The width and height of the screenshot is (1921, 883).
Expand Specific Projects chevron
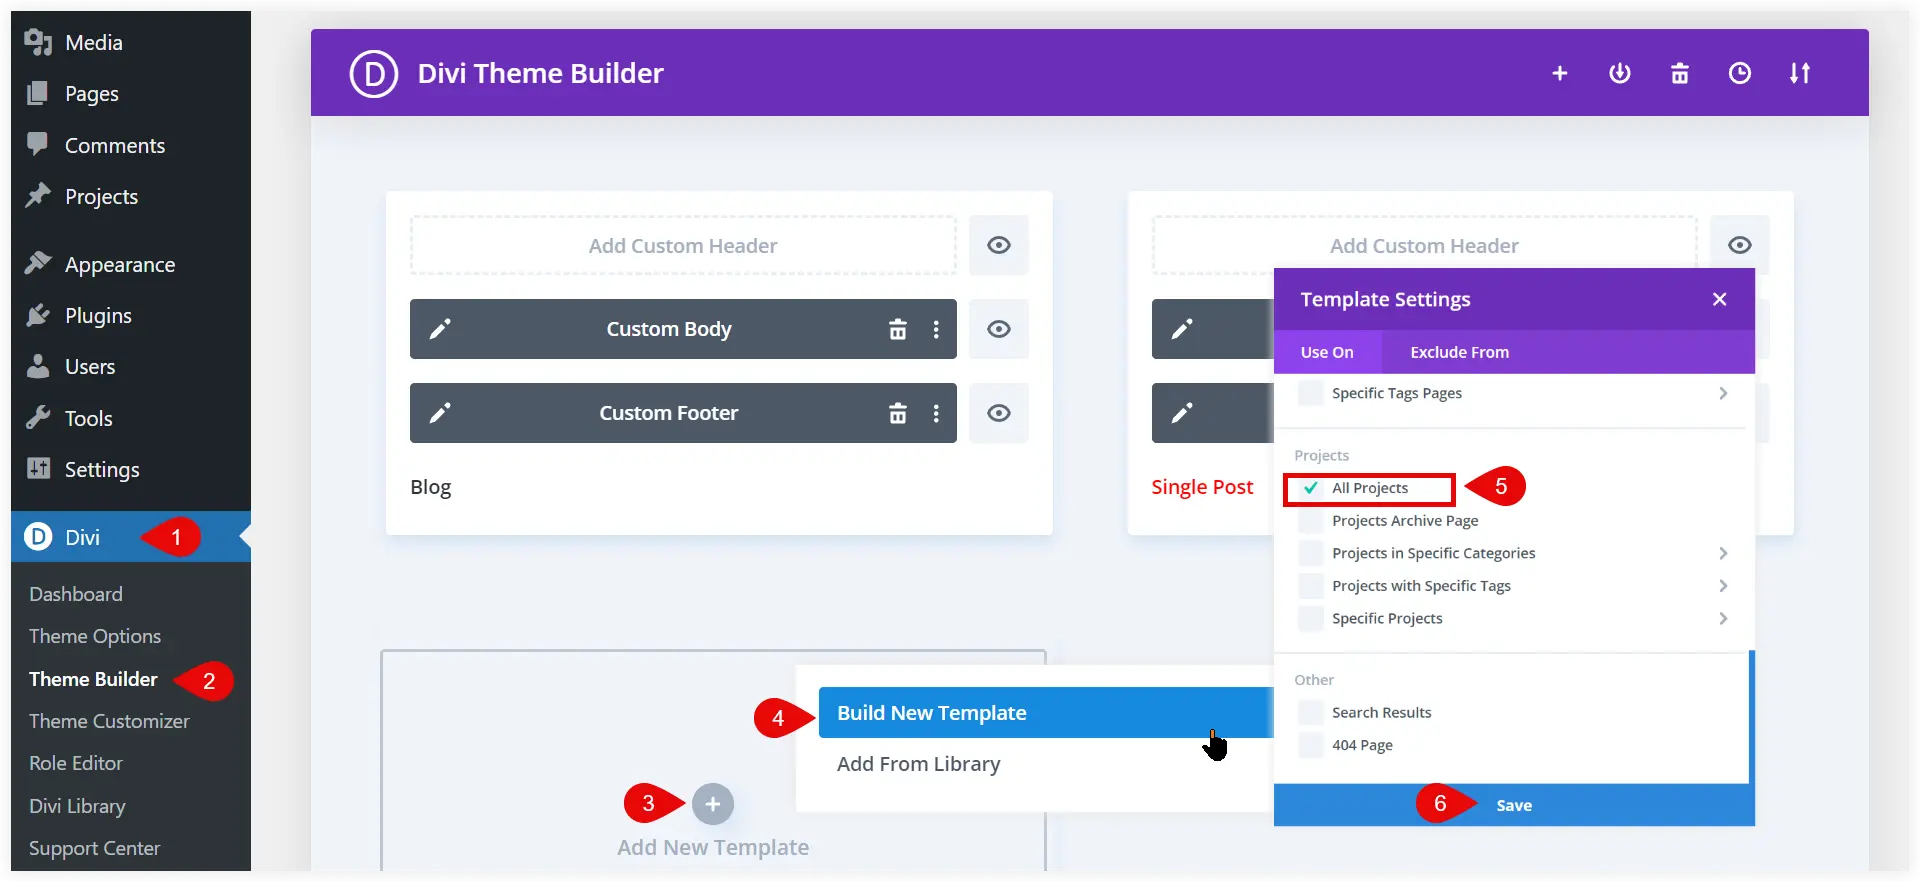pyautogui.click(x=1723, y=618)
